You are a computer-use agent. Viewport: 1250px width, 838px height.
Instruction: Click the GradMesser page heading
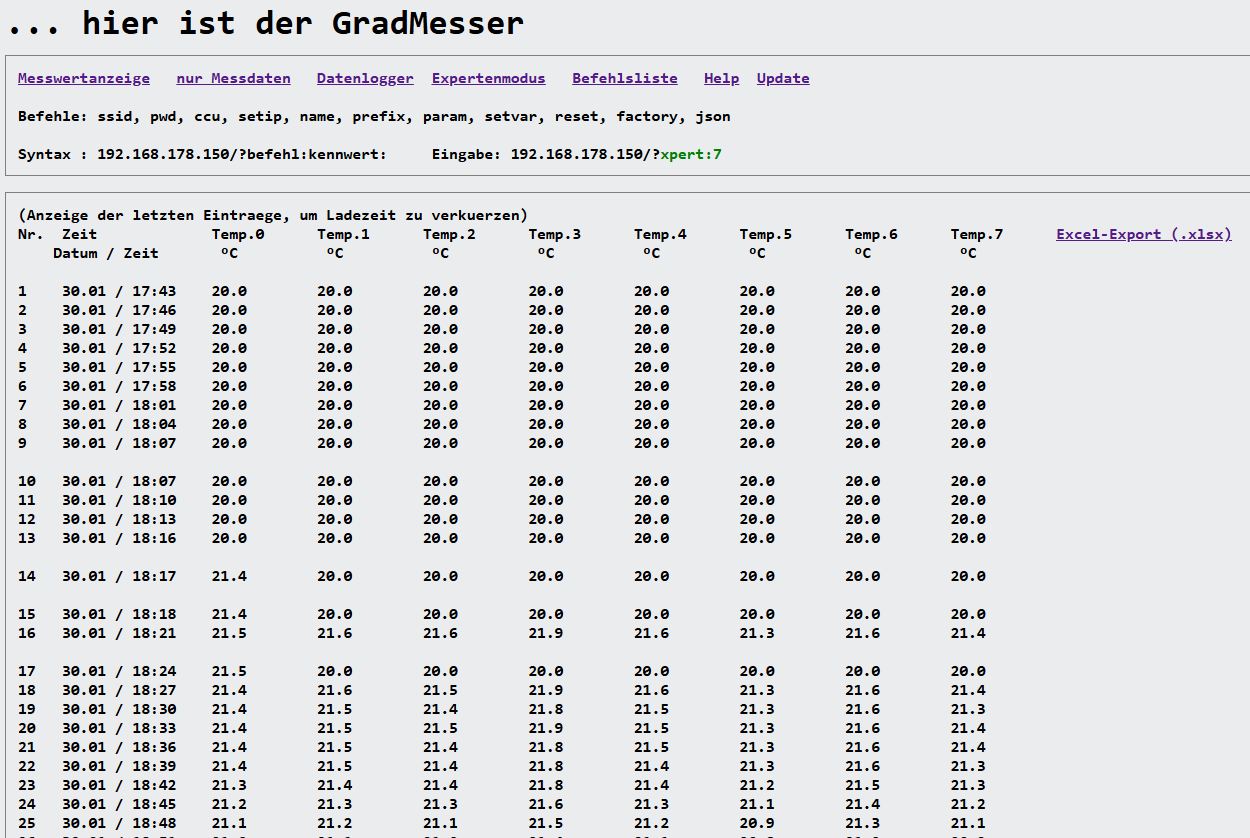pos(266,23)
